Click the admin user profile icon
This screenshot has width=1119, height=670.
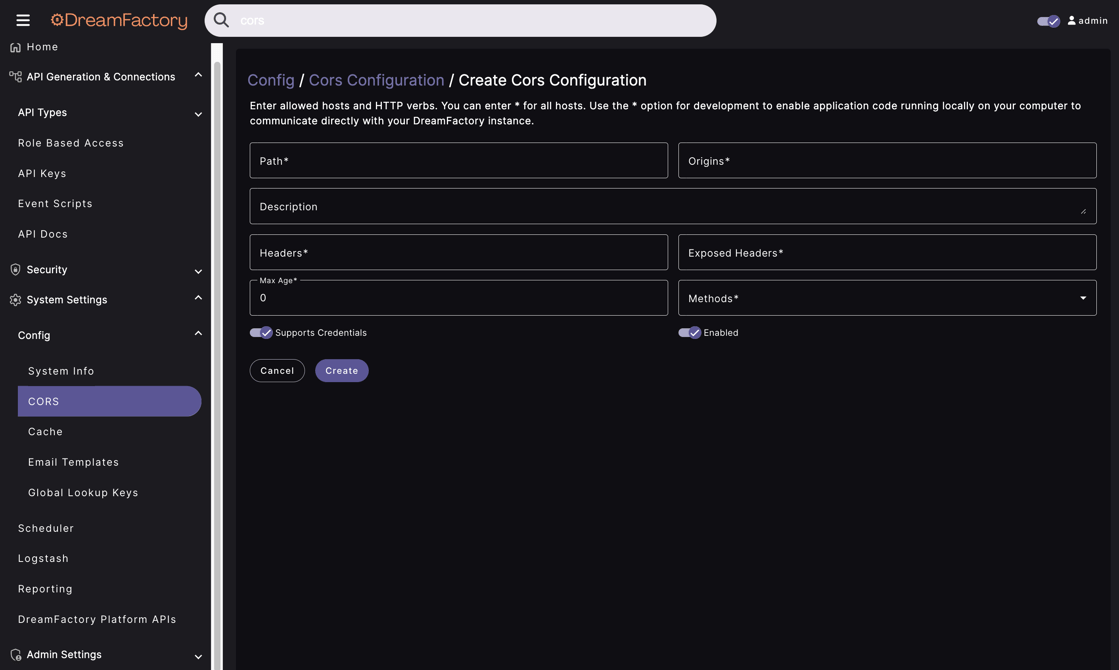pos(1070,18)
